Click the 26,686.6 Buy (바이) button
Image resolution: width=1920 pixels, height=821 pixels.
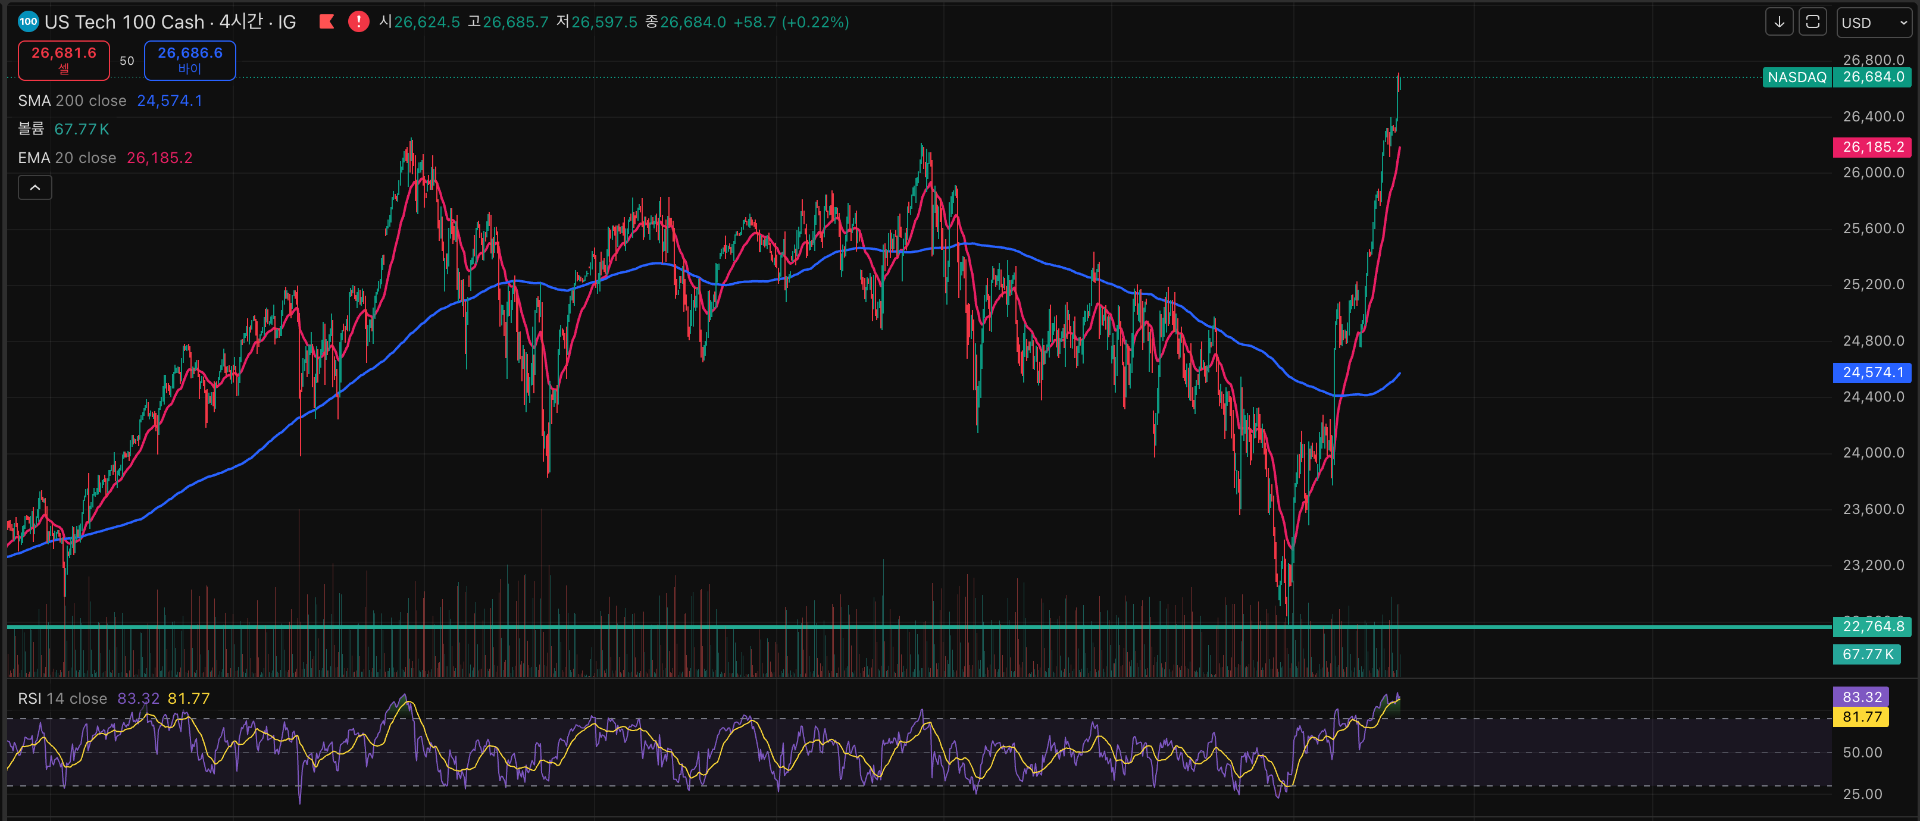[x=190, y=60]
